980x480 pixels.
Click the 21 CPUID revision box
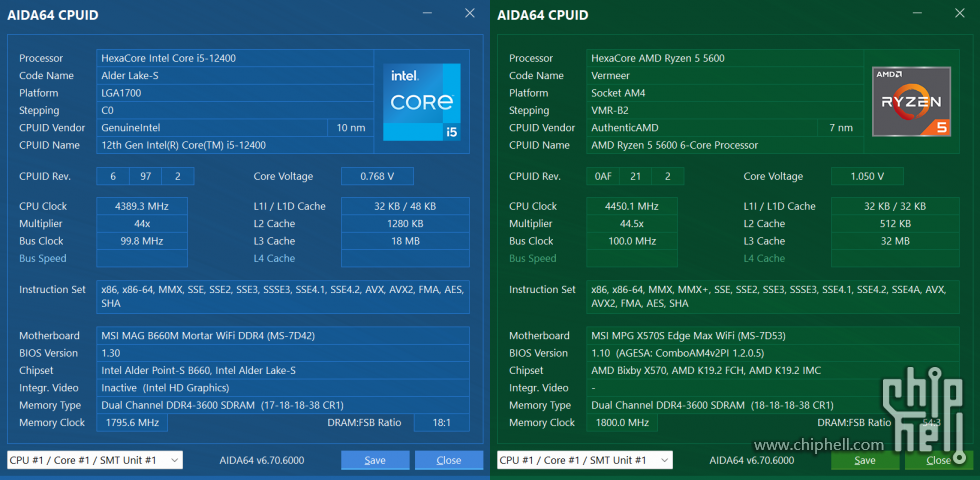pyautogui.click(x=636, y=176)
